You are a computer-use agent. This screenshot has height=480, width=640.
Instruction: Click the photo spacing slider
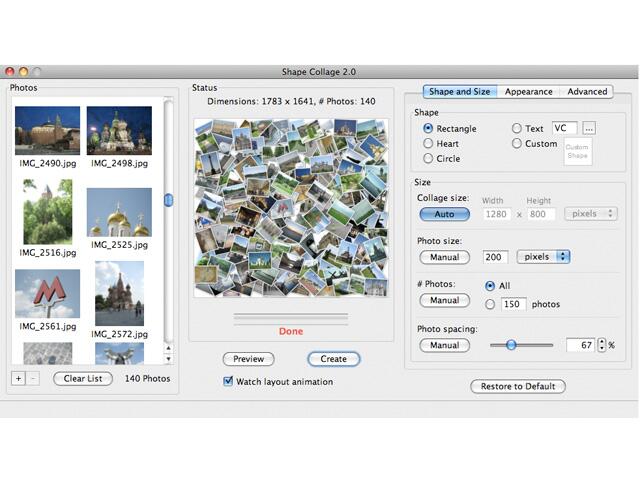(520, 345)
